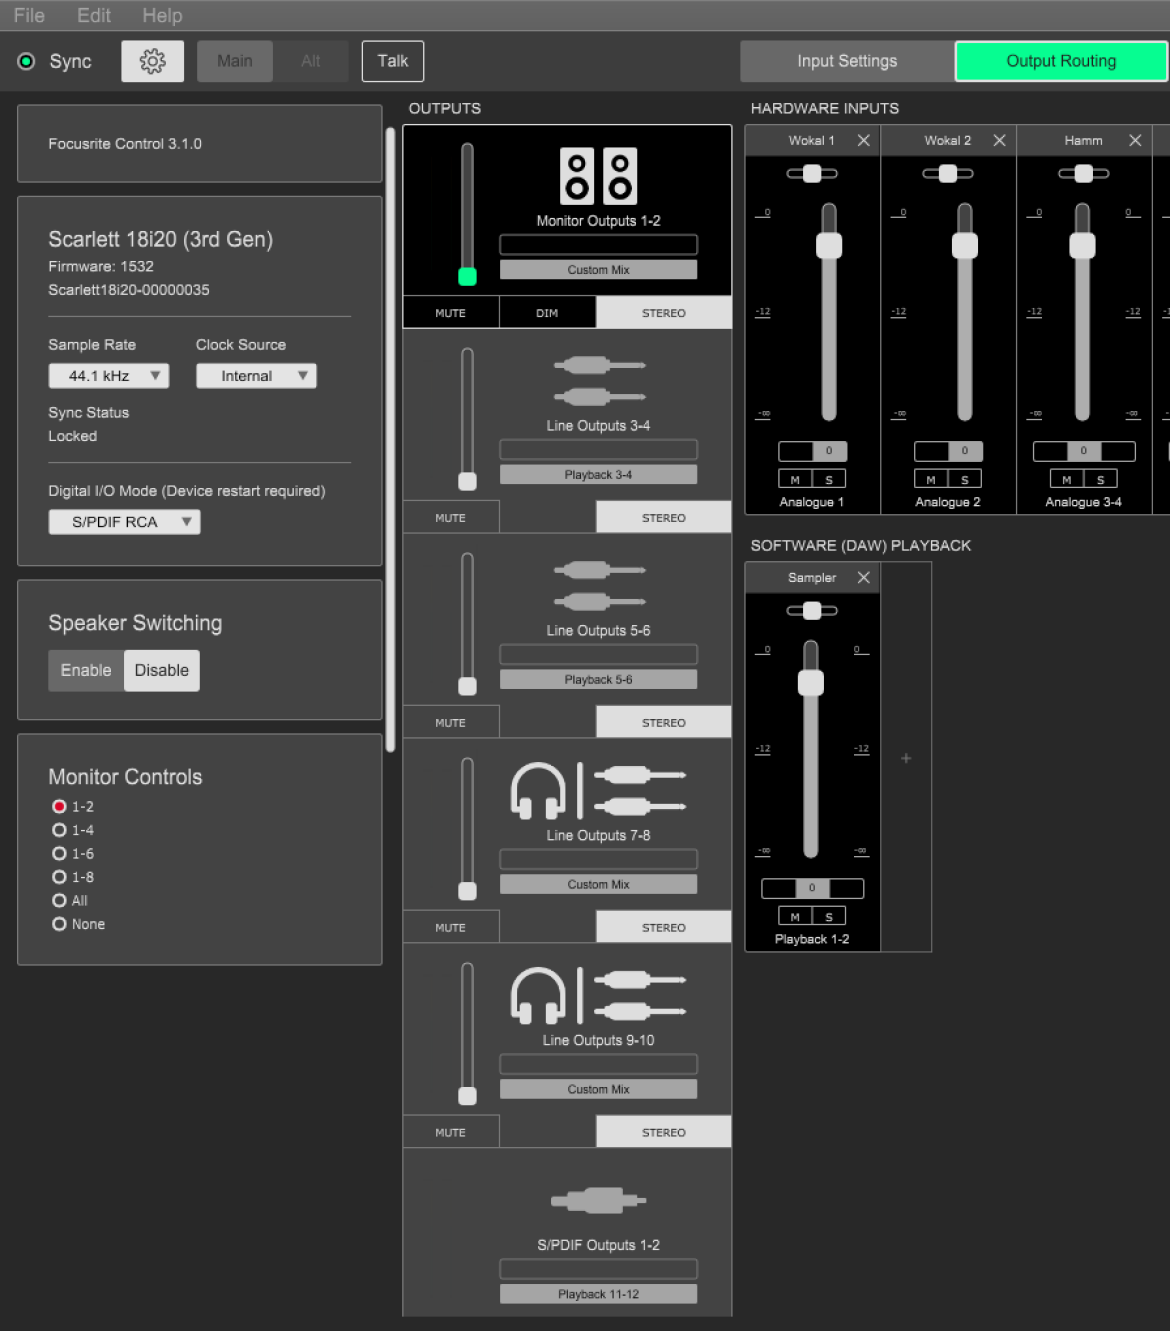Image resolution: width=1170 pixels, height=1331 pixels.
Task: Select monitor control None radio button
Action: 59,924
